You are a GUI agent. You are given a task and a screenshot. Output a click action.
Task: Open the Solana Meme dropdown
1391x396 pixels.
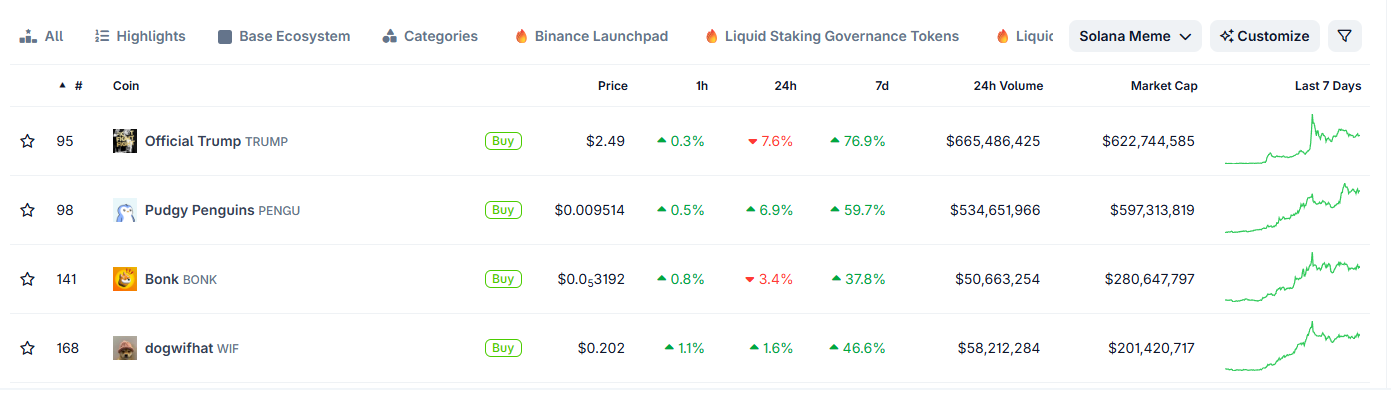pyautogui.click(x=1135, y=36)
